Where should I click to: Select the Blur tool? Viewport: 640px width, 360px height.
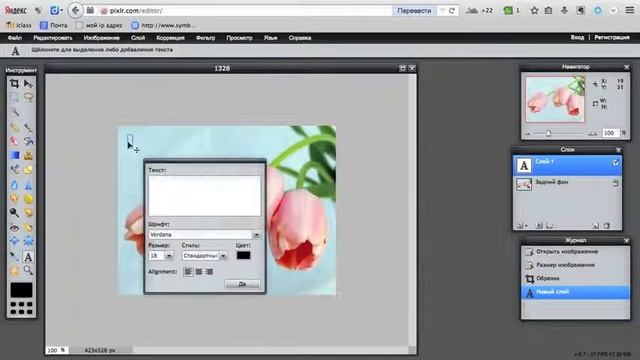(x=14, y=185)
